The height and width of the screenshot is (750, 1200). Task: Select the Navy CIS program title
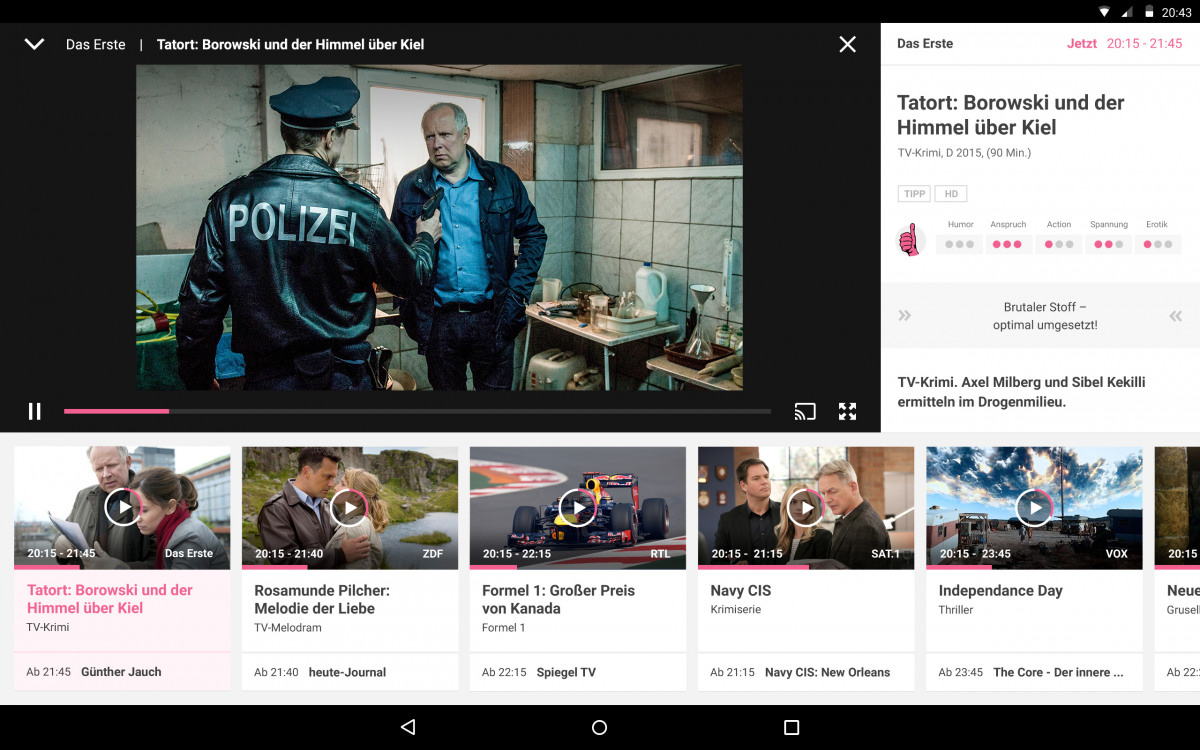[x=741, y=591]
